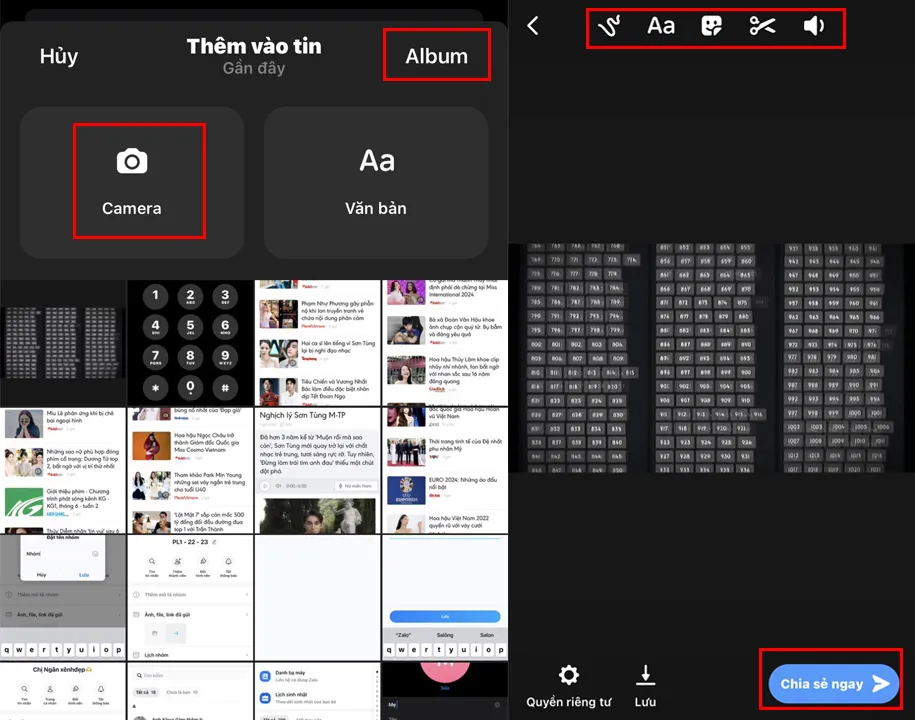Go back using the left chevron
The image size is (915, 720).
pyautogui.click(x=533, y=26)
